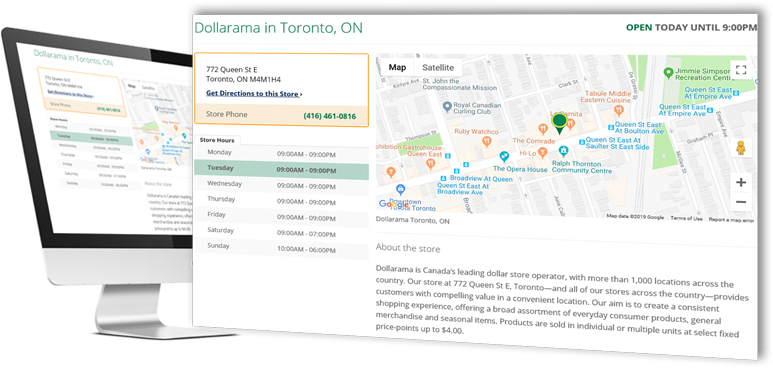Switch to the Map view tab
Image resolution: width=773 pixels, height=368 pixels.
(397, 68)
